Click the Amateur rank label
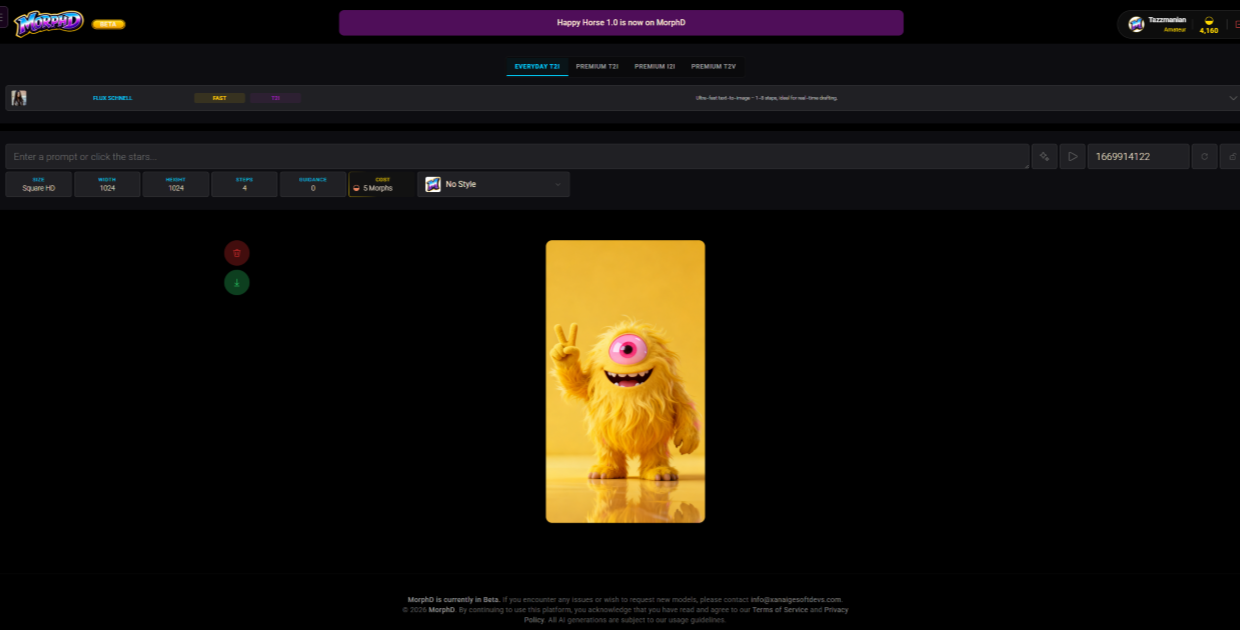Screen dimensions: 1240x630 click(1174, 30)
